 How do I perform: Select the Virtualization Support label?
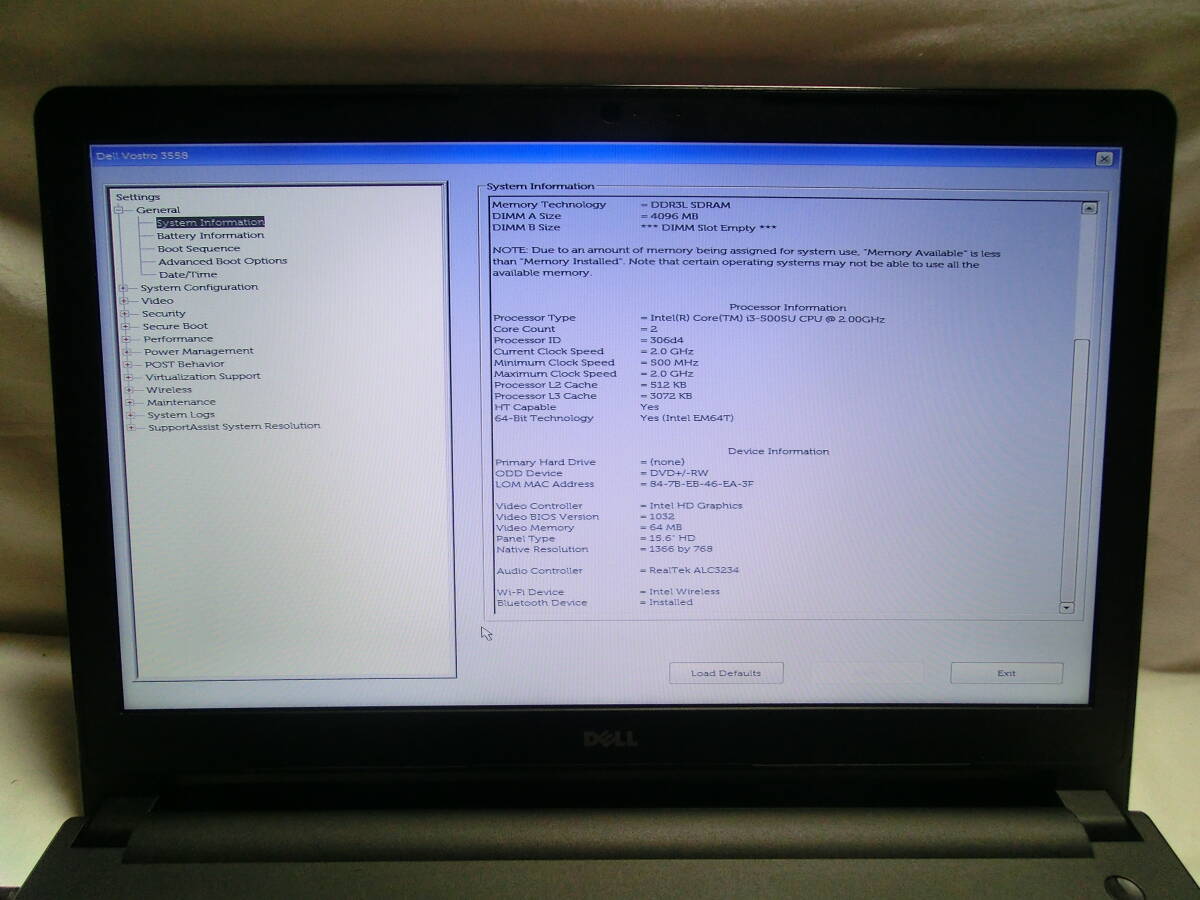click(x=203, y=377)
